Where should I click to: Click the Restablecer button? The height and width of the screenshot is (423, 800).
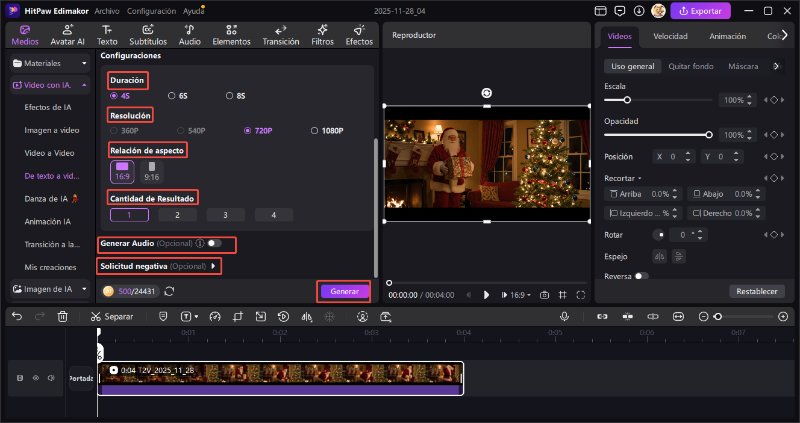tap(757, 291)
